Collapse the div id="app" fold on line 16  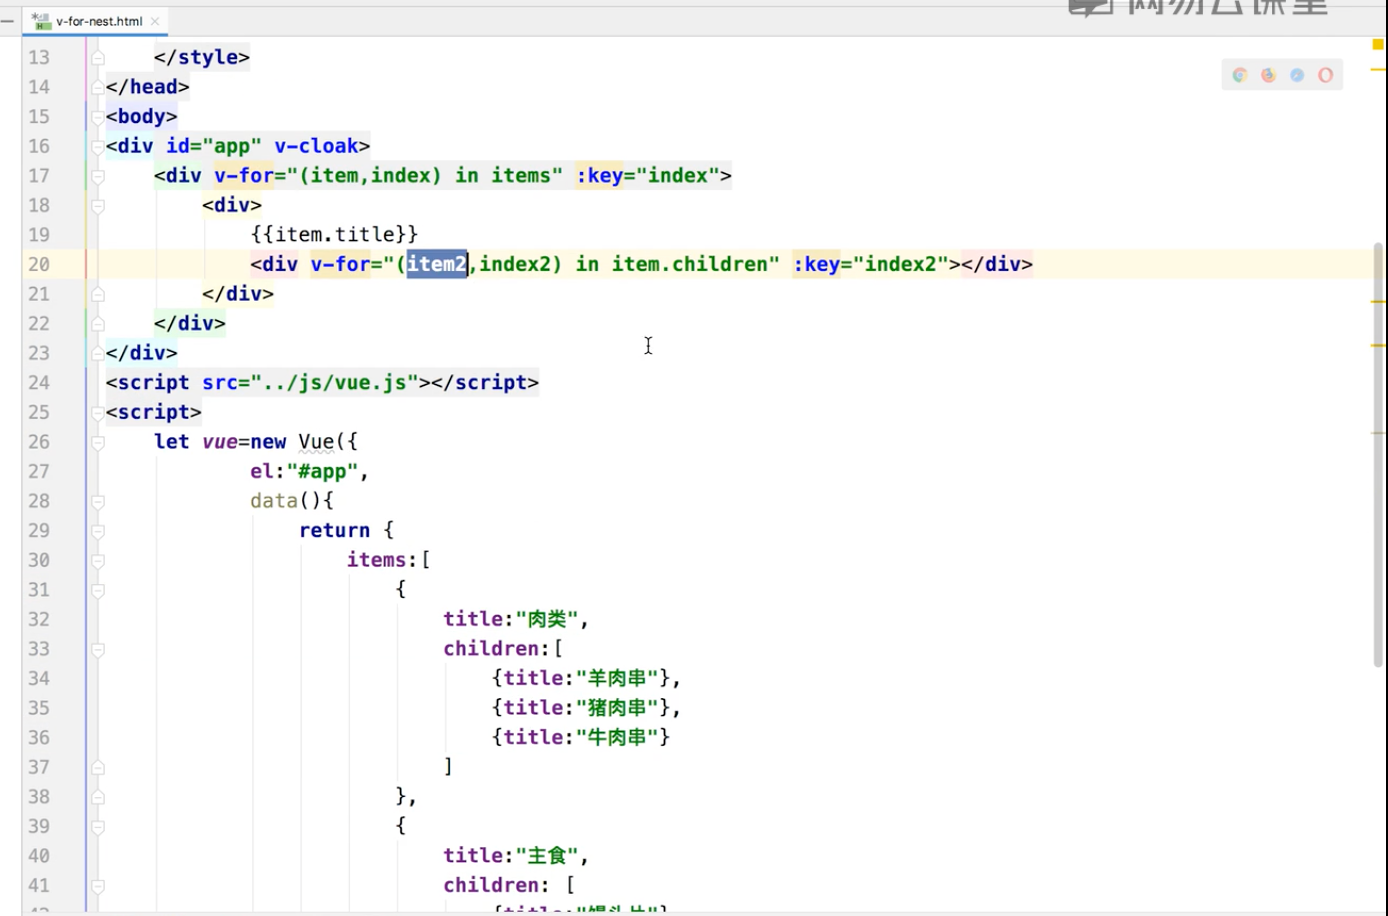(x=98, y=146)
